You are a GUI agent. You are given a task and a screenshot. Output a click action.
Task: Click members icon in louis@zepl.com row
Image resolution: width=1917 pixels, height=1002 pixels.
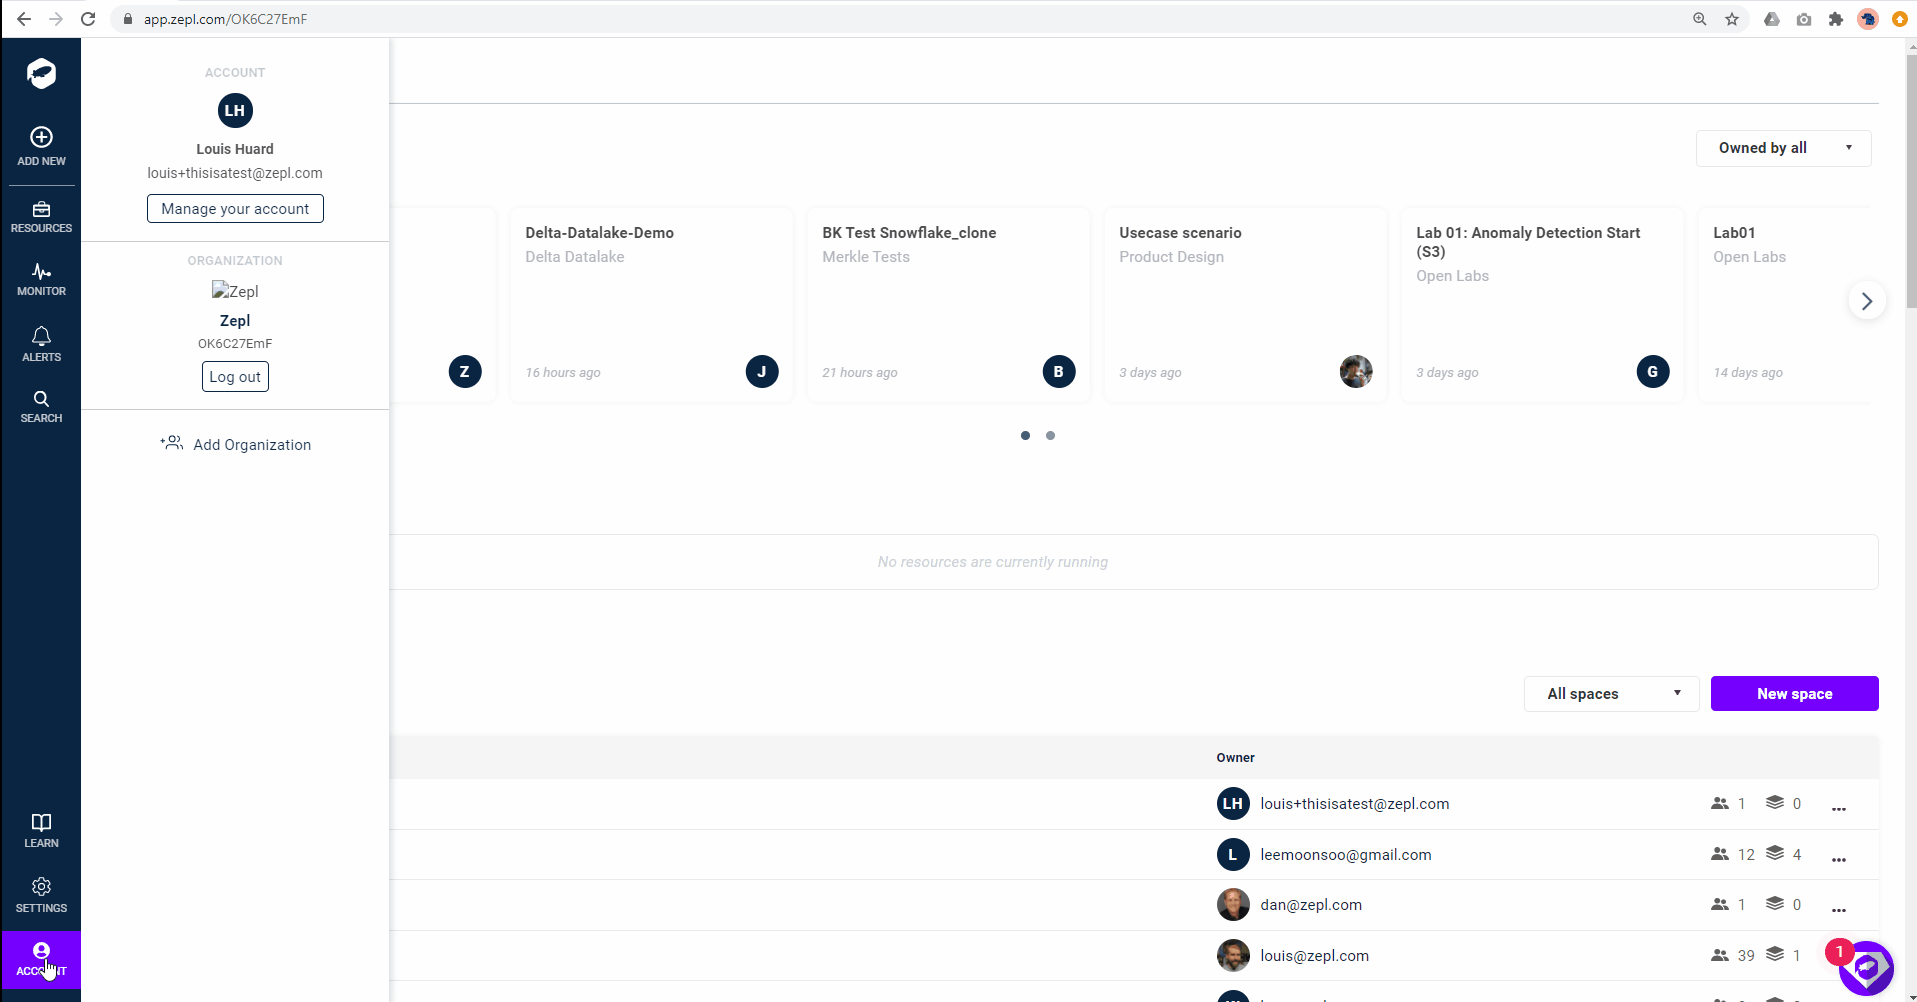point(1720,955)
